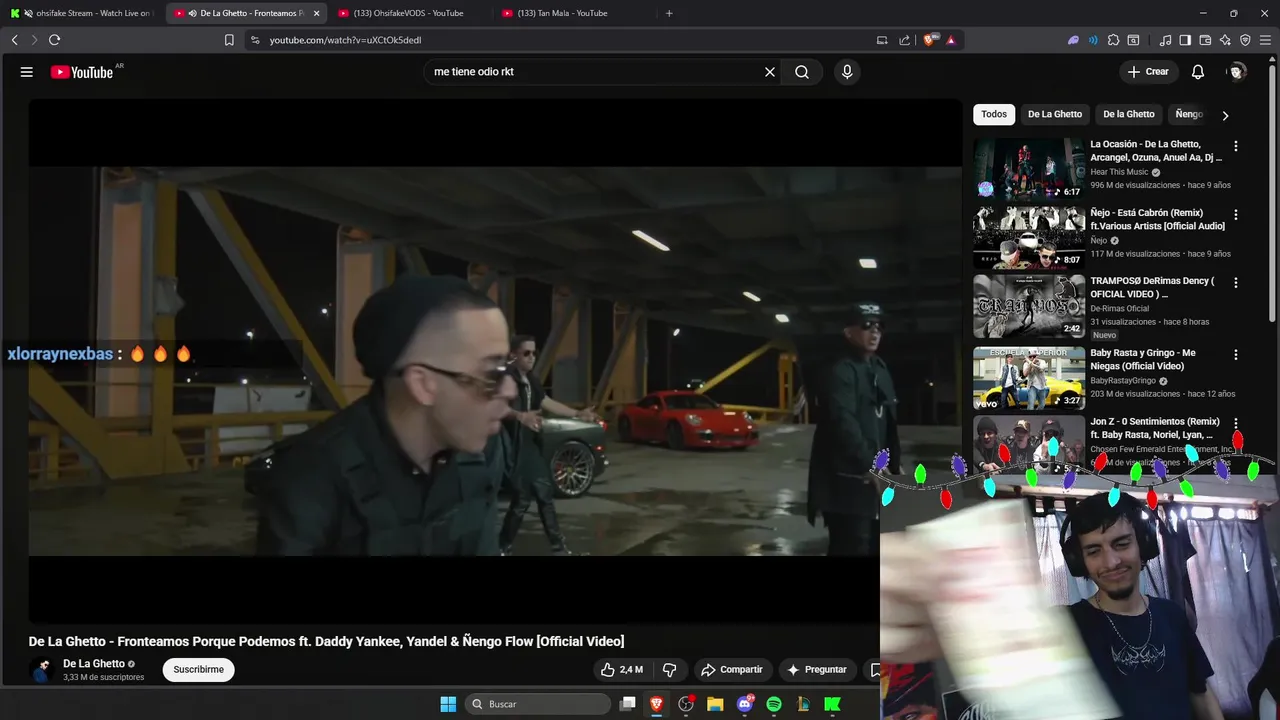1280x720 pixels.
Task: Open Task View in the taskbar
Action: coord(627,704)
